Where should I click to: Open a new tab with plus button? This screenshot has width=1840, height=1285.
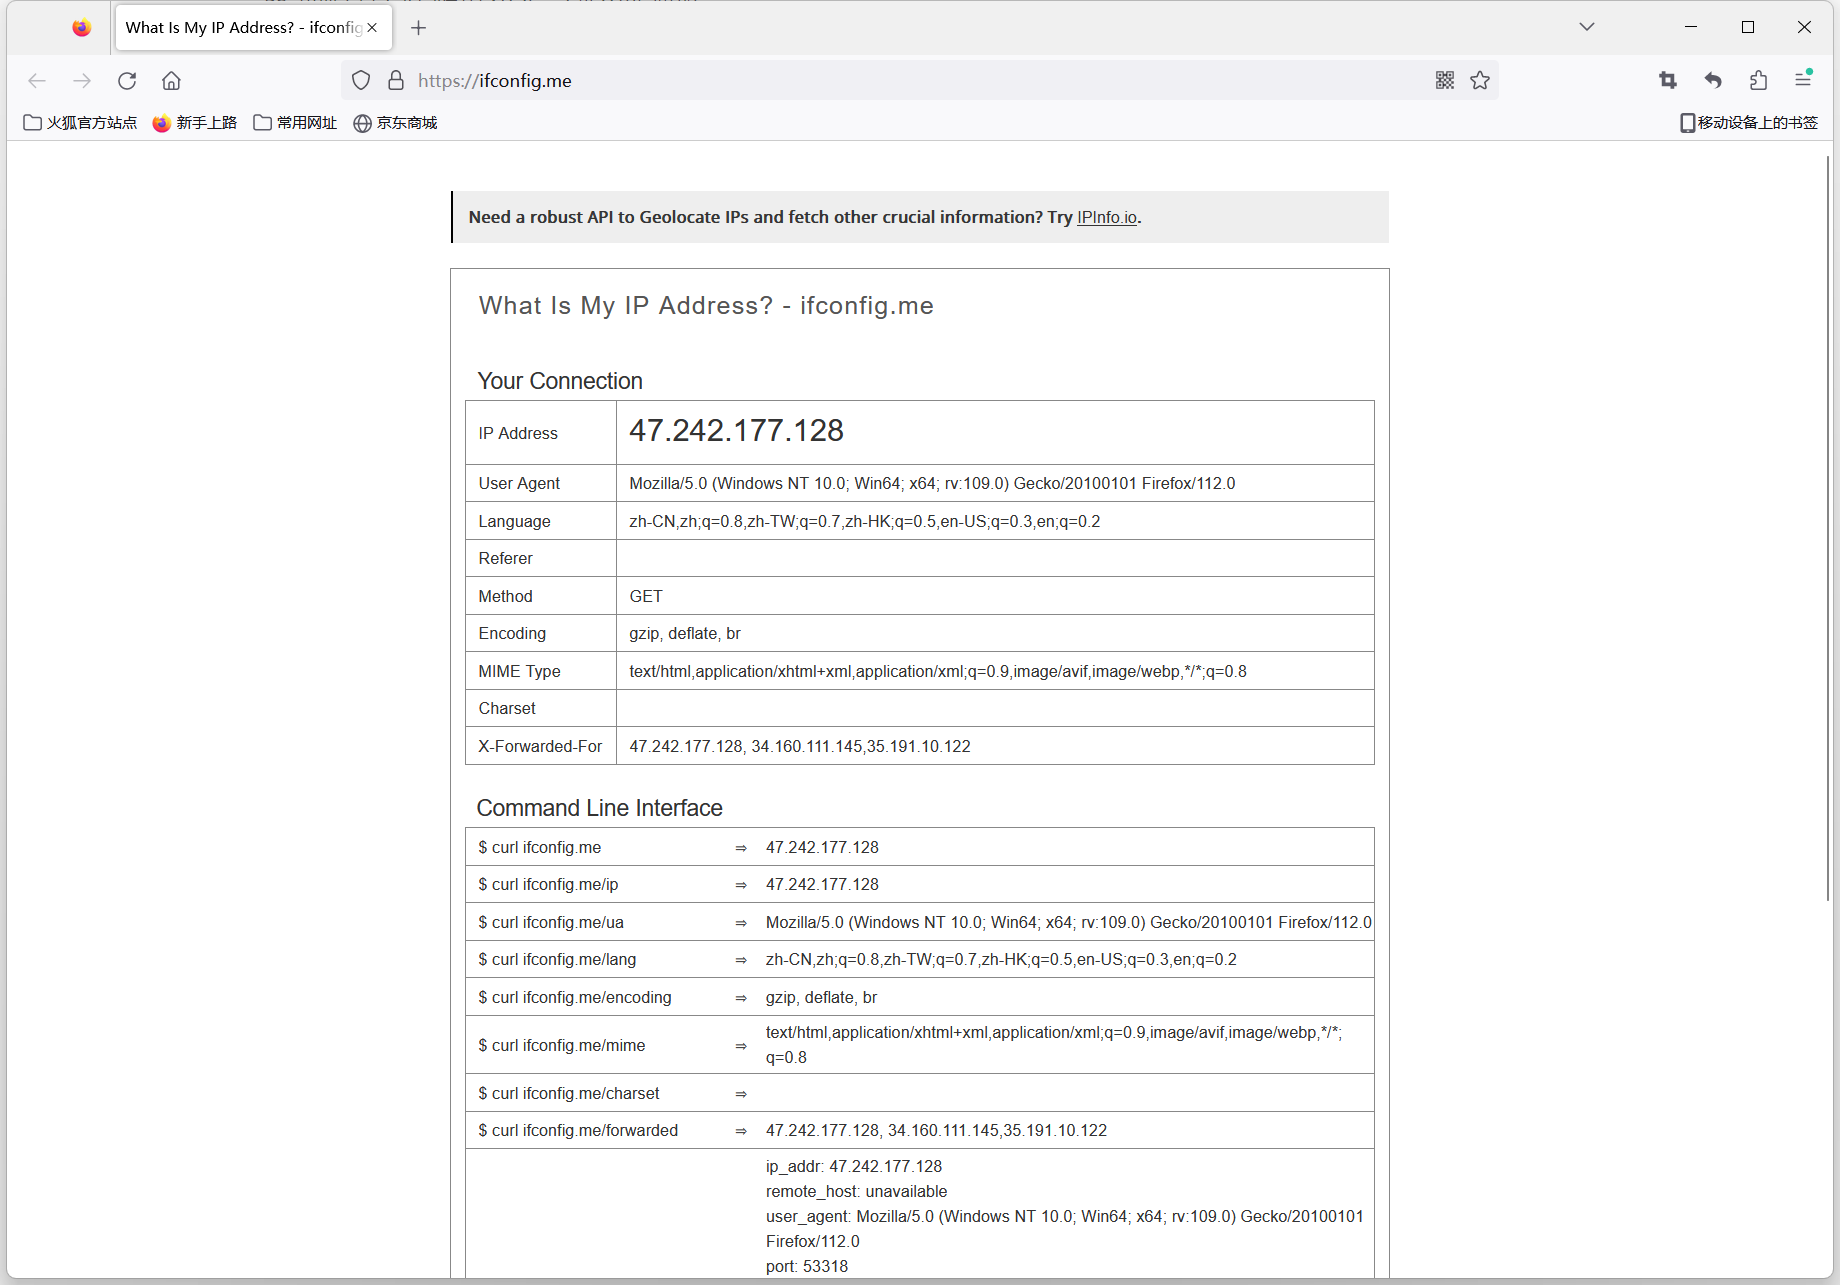pyautogui.click(x=419, y=28)
